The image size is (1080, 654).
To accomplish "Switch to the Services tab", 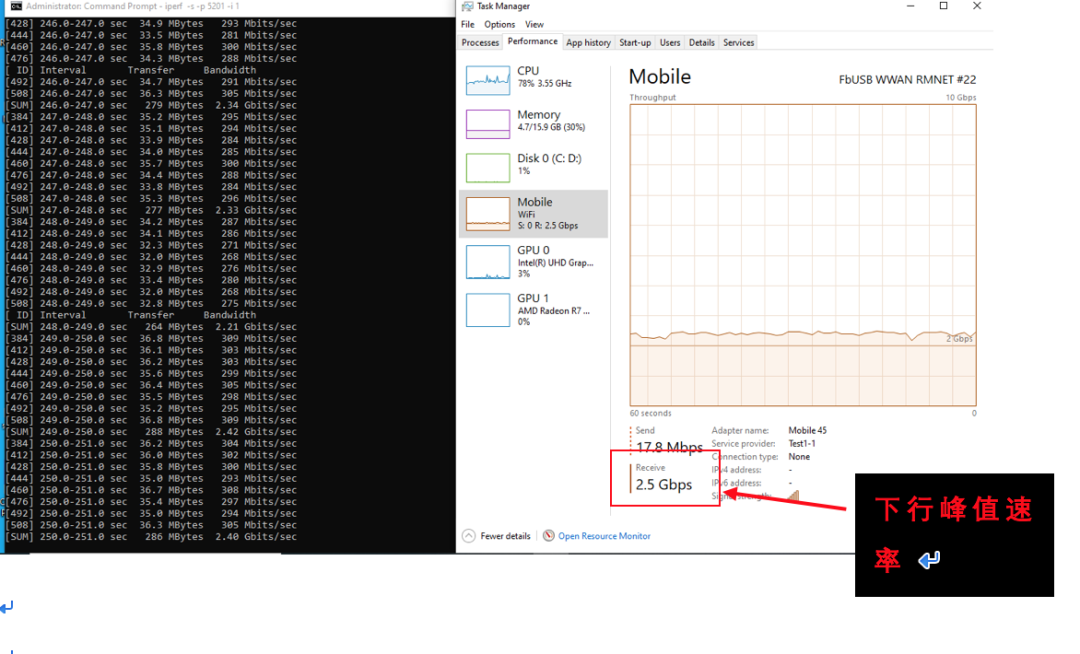I will point(738,43).
